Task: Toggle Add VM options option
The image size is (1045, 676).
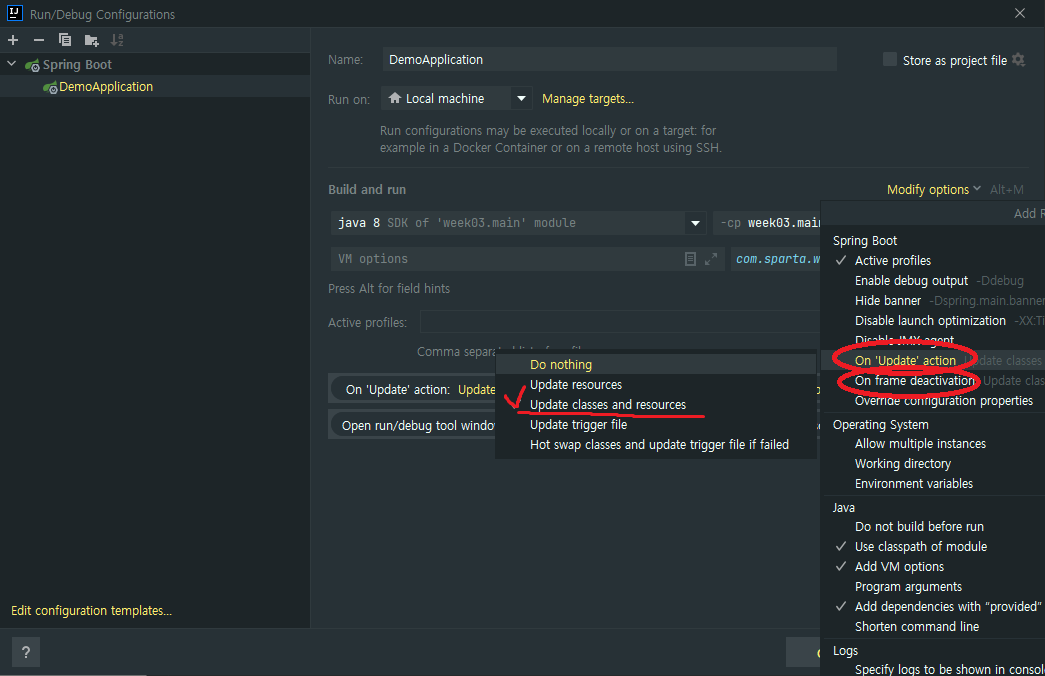Action: pyautogui.click(x=933, y=567)
